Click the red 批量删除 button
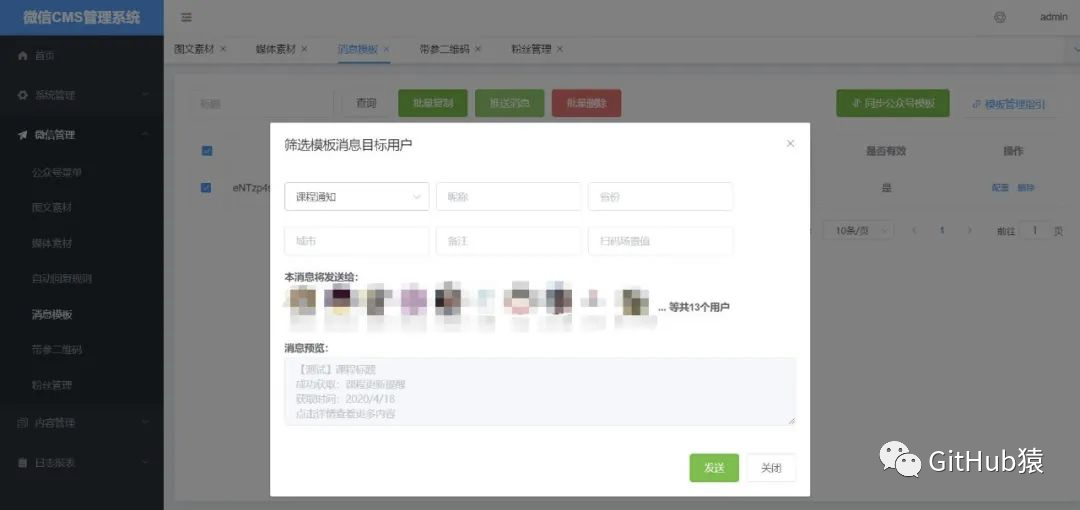 pyautogui.click(x=586, y=103)
